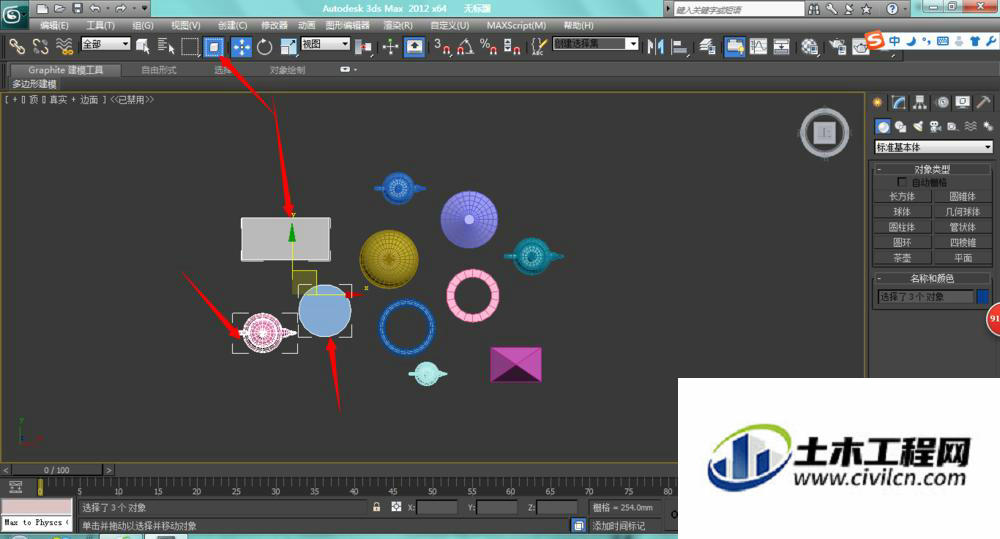The image size is (1000, 539).
Task: Click the 茶壶 primitive button
Action: click(902, 258)
